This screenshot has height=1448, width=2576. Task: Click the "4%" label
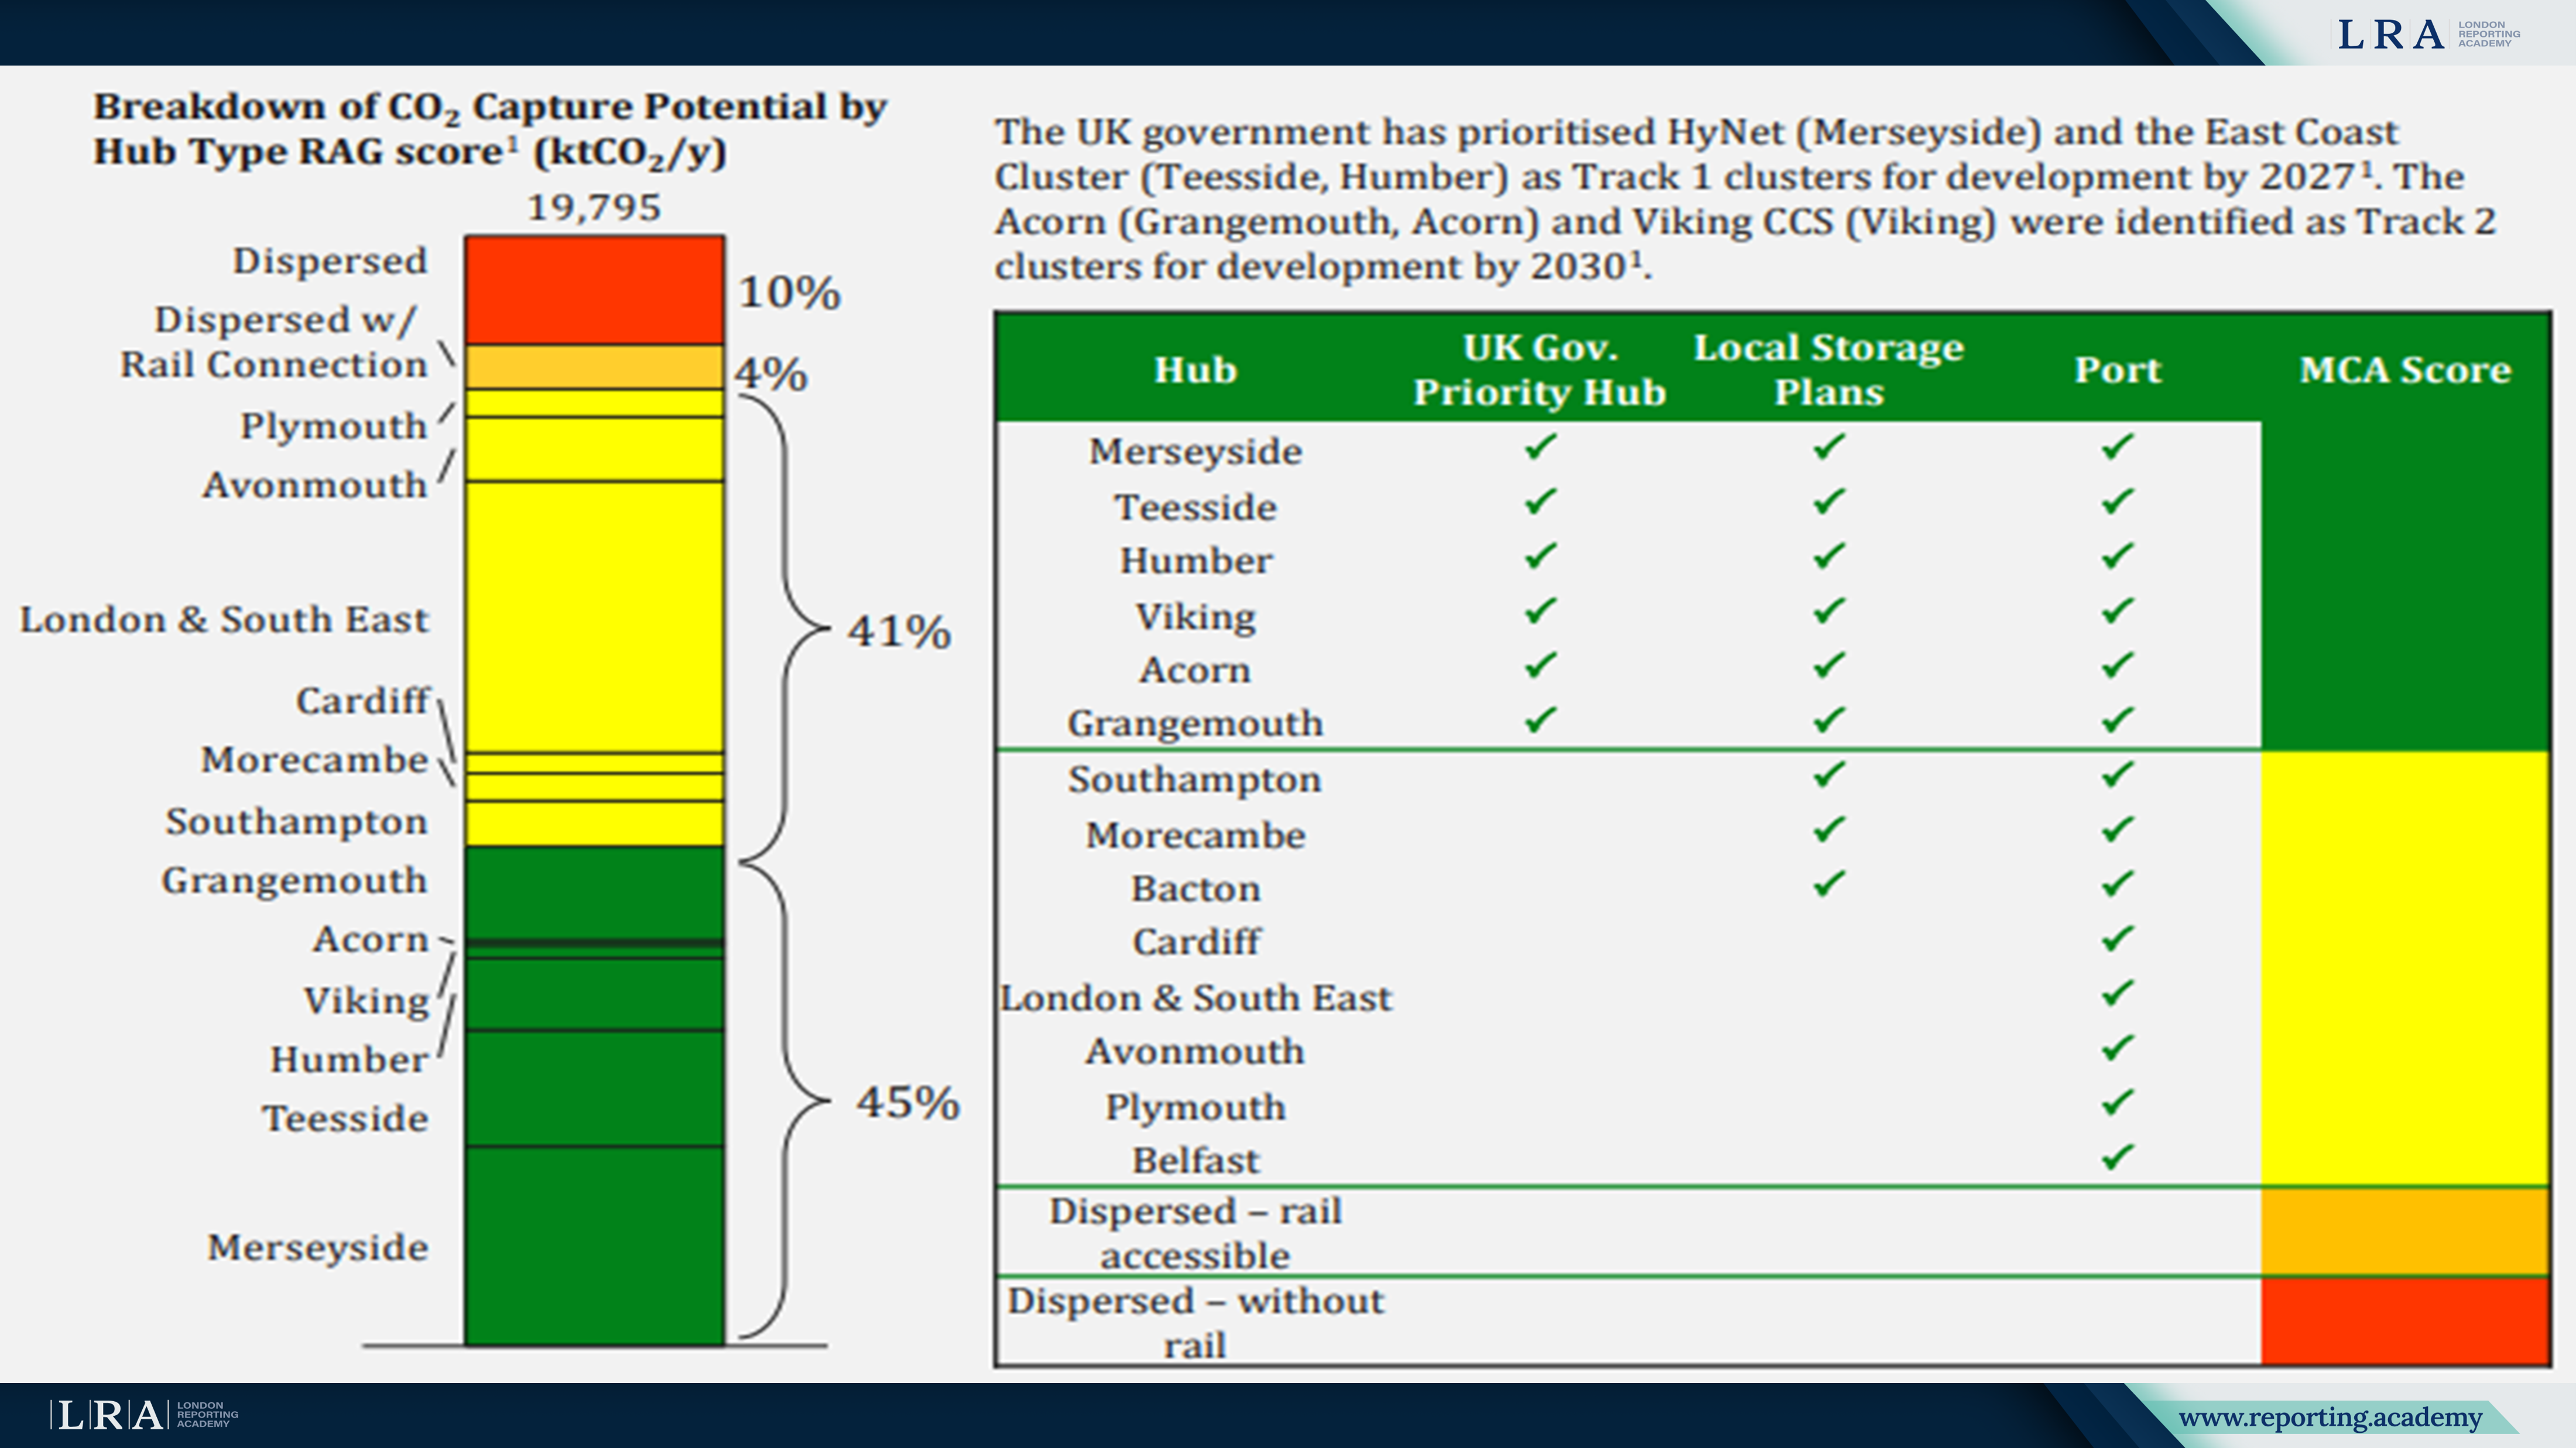coord(770,374)
